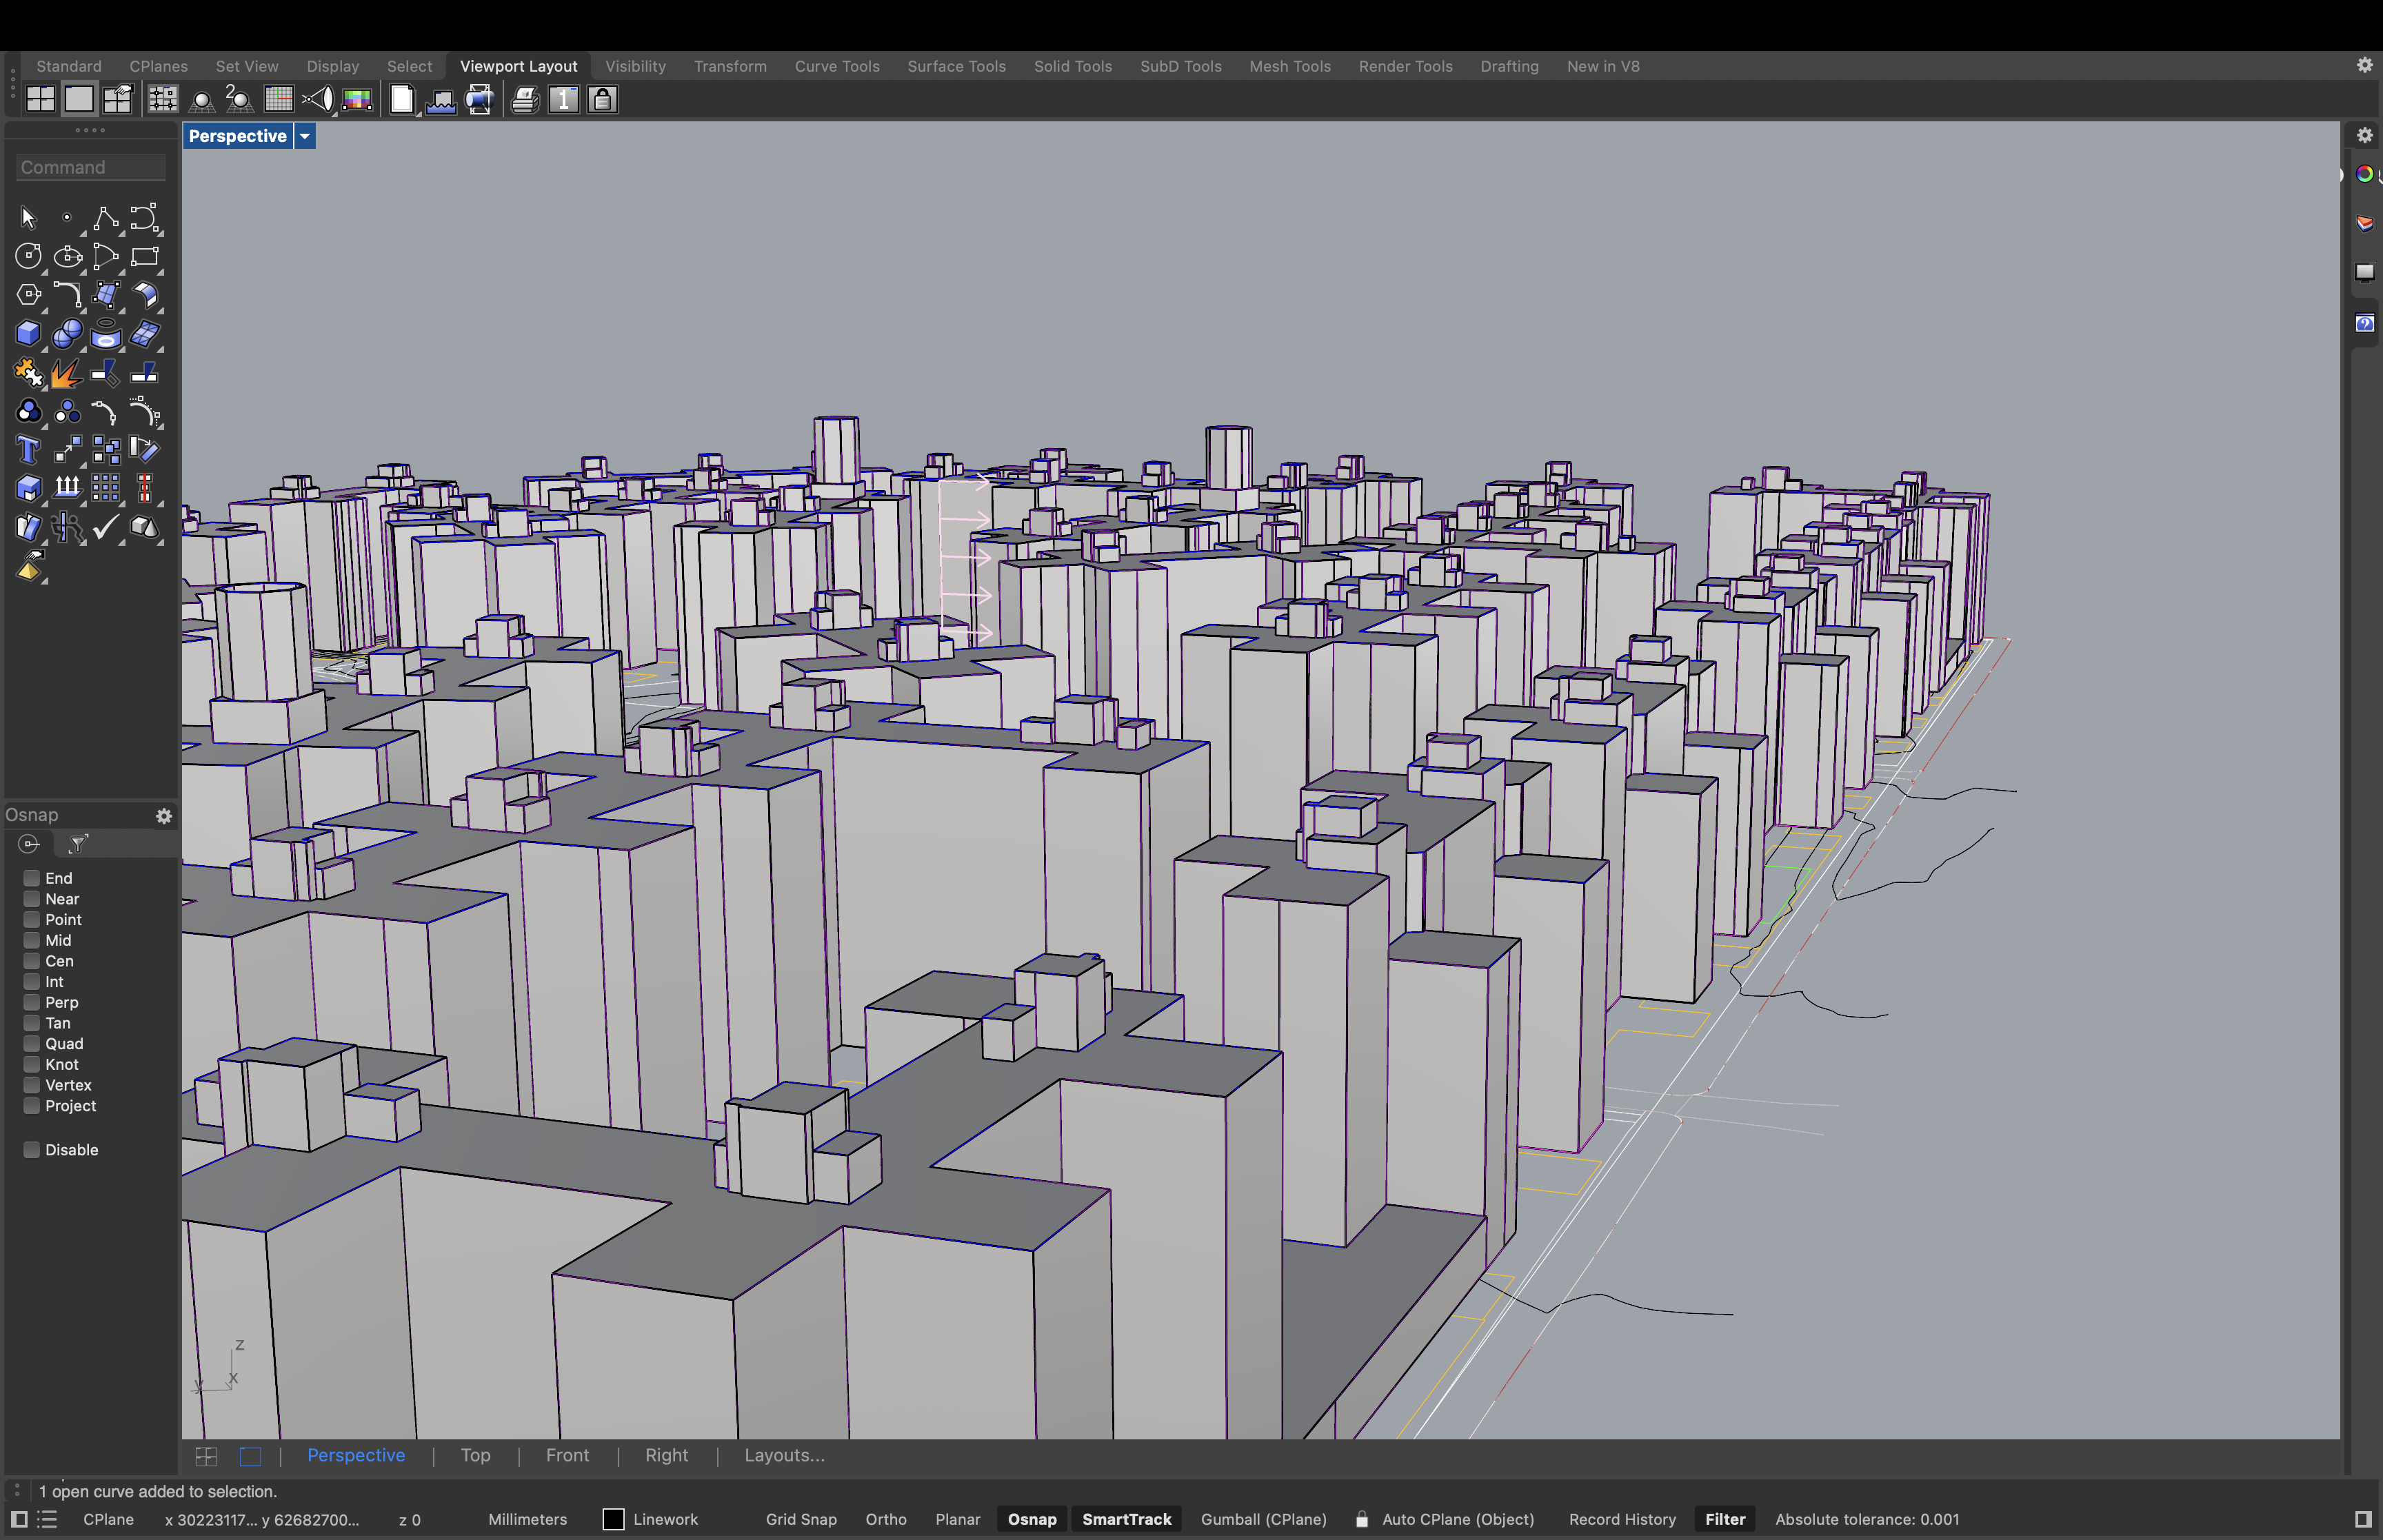Toggle the Disable osnap checkbox

[32, 1149]
